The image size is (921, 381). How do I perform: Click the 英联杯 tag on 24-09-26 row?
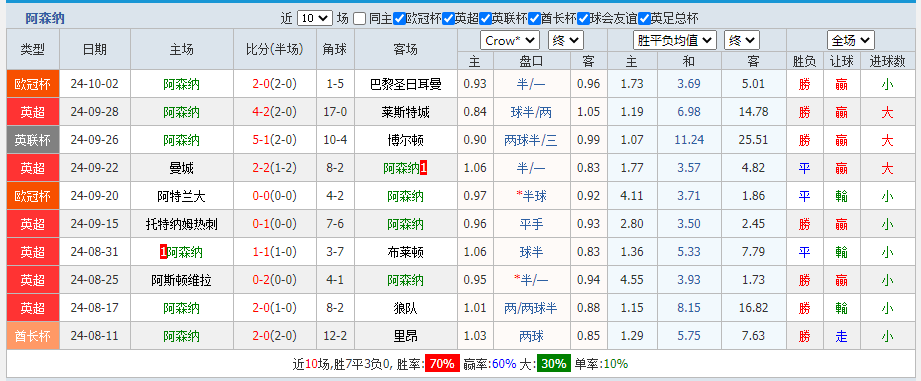(x=33, y=140)
